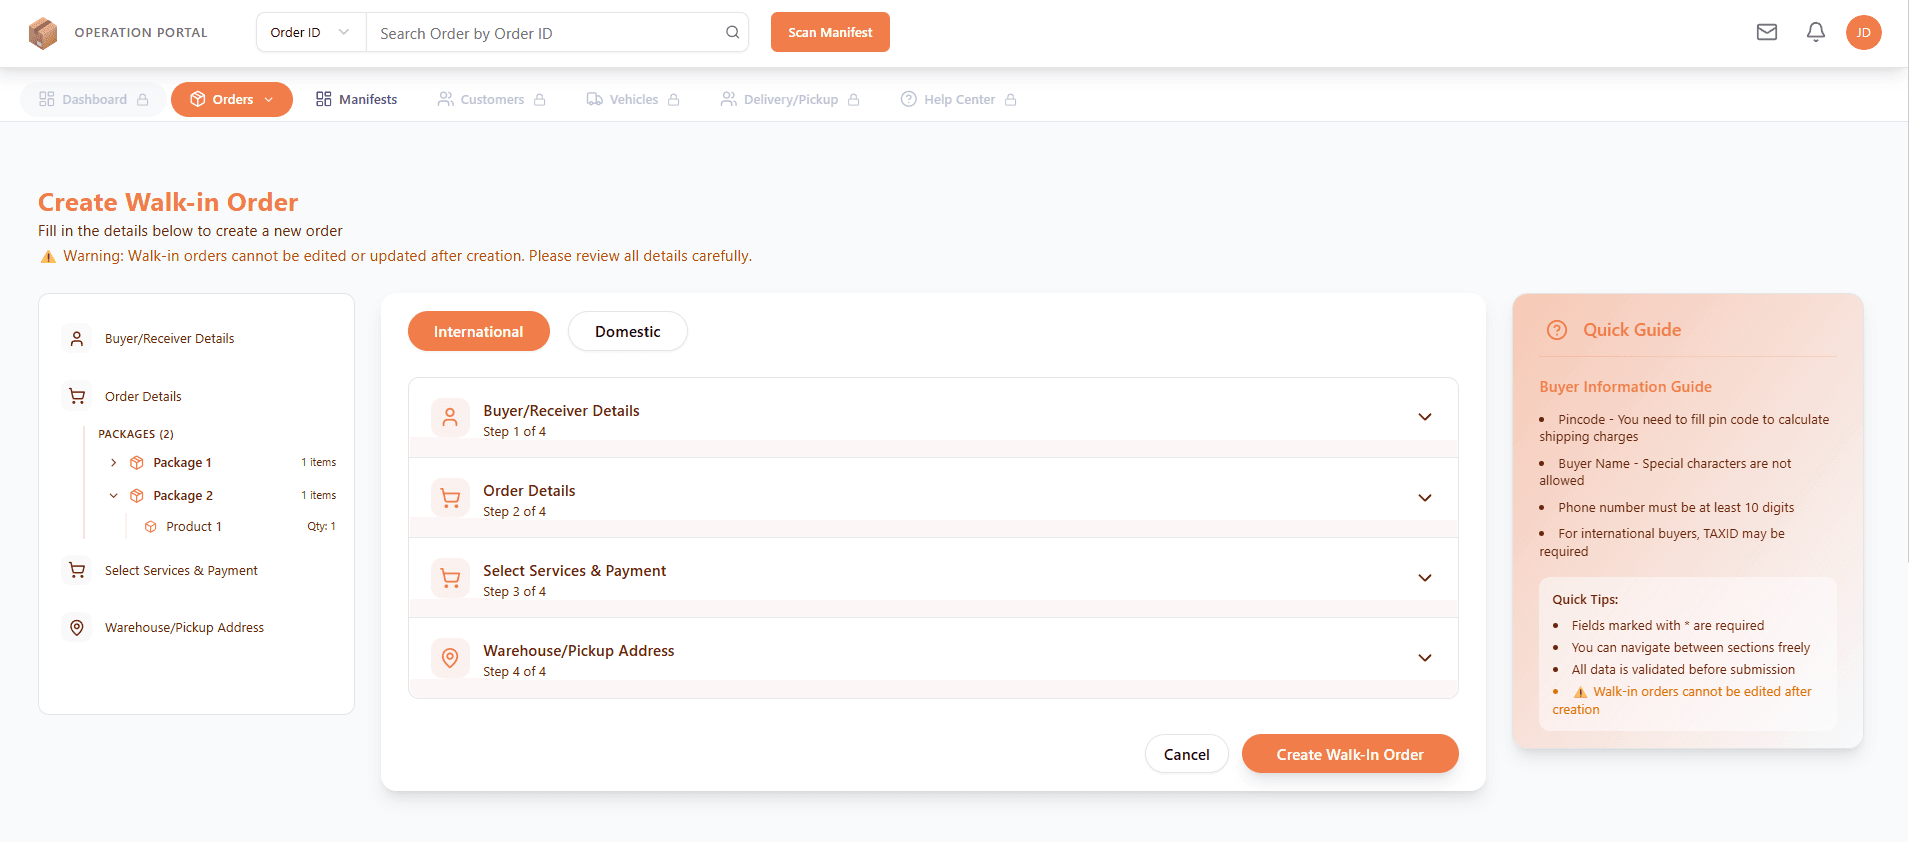Click the search magnifier icon
Screen dimensions: 1909x842
tap(732, 33)
